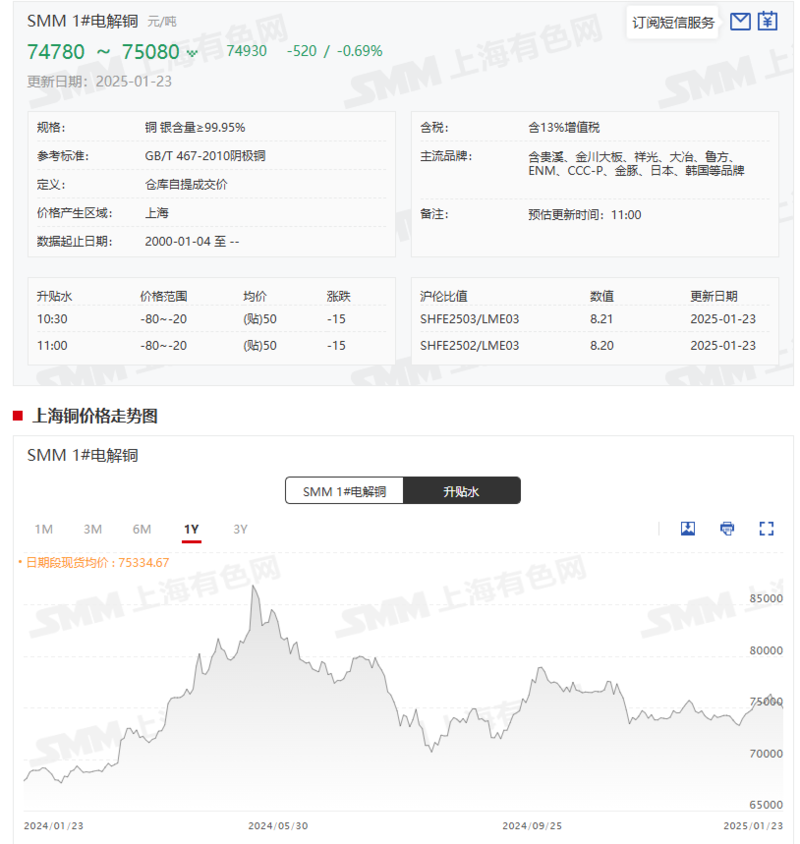Open the 6M chart period
Image resolution: width=800 pixels, height=844 pixels.
point(141,529)
